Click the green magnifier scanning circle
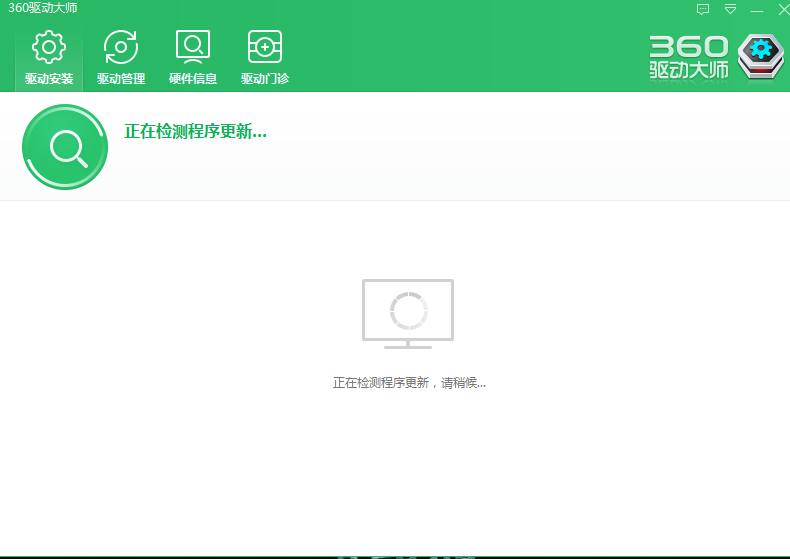 coord(65,147)
